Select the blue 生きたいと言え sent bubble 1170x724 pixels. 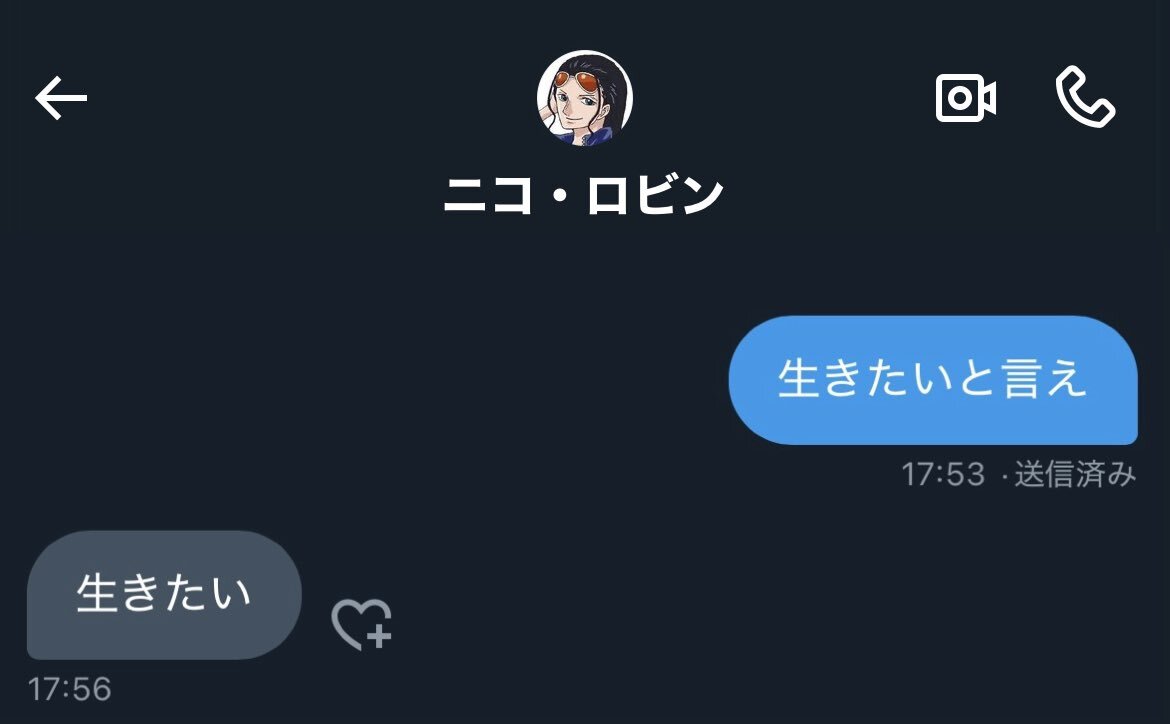933,380
